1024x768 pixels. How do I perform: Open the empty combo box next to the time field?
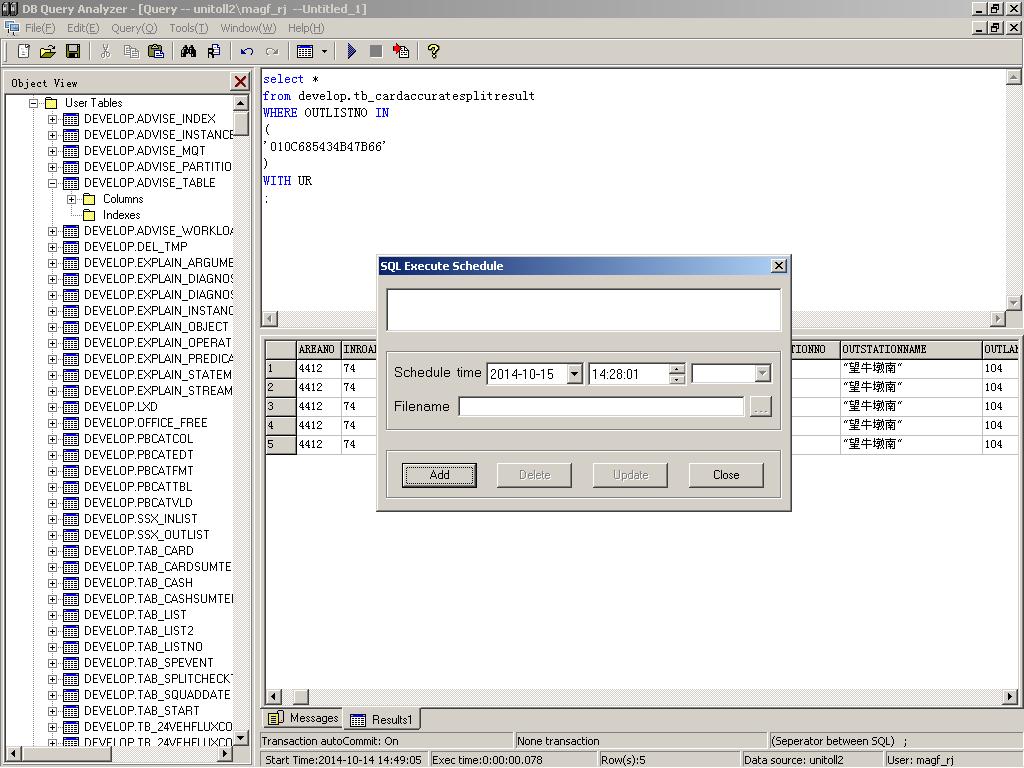pyautogui.click(x=731, y=374)
